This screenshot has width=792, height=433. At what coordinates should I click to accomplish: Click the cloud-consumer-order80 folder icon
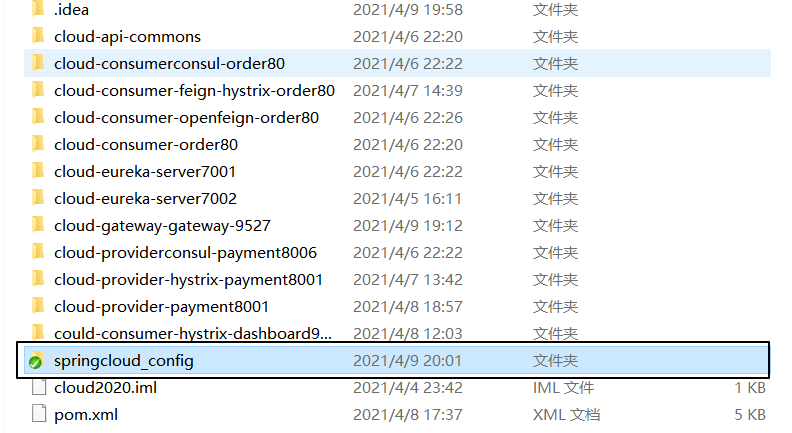click(38, 144)
